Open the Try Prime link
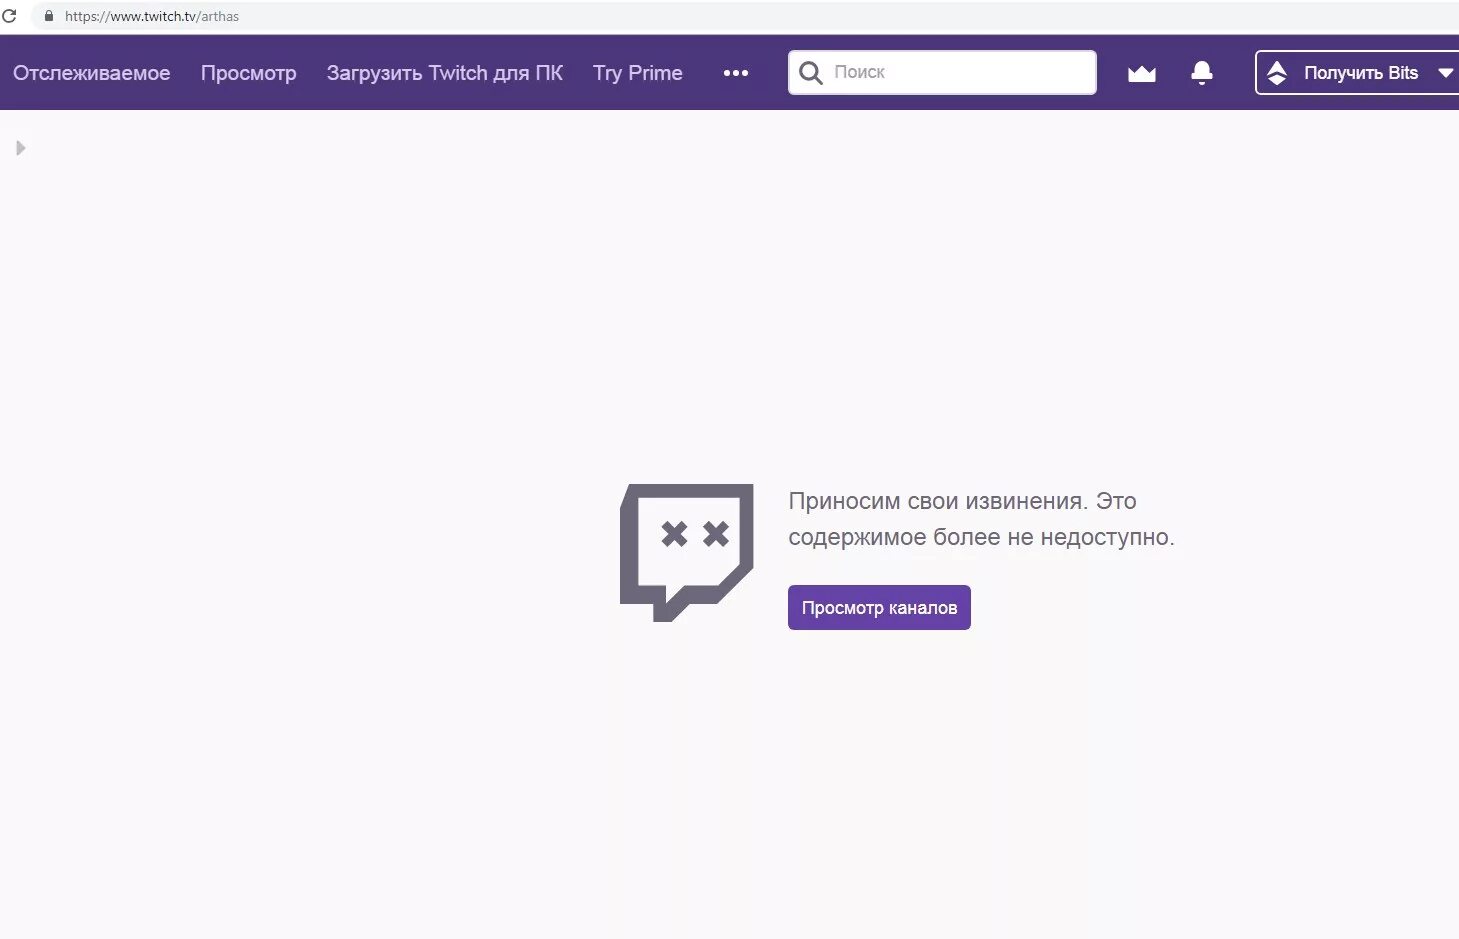Viewport: 1459px width, 939px height. (638, 73)
